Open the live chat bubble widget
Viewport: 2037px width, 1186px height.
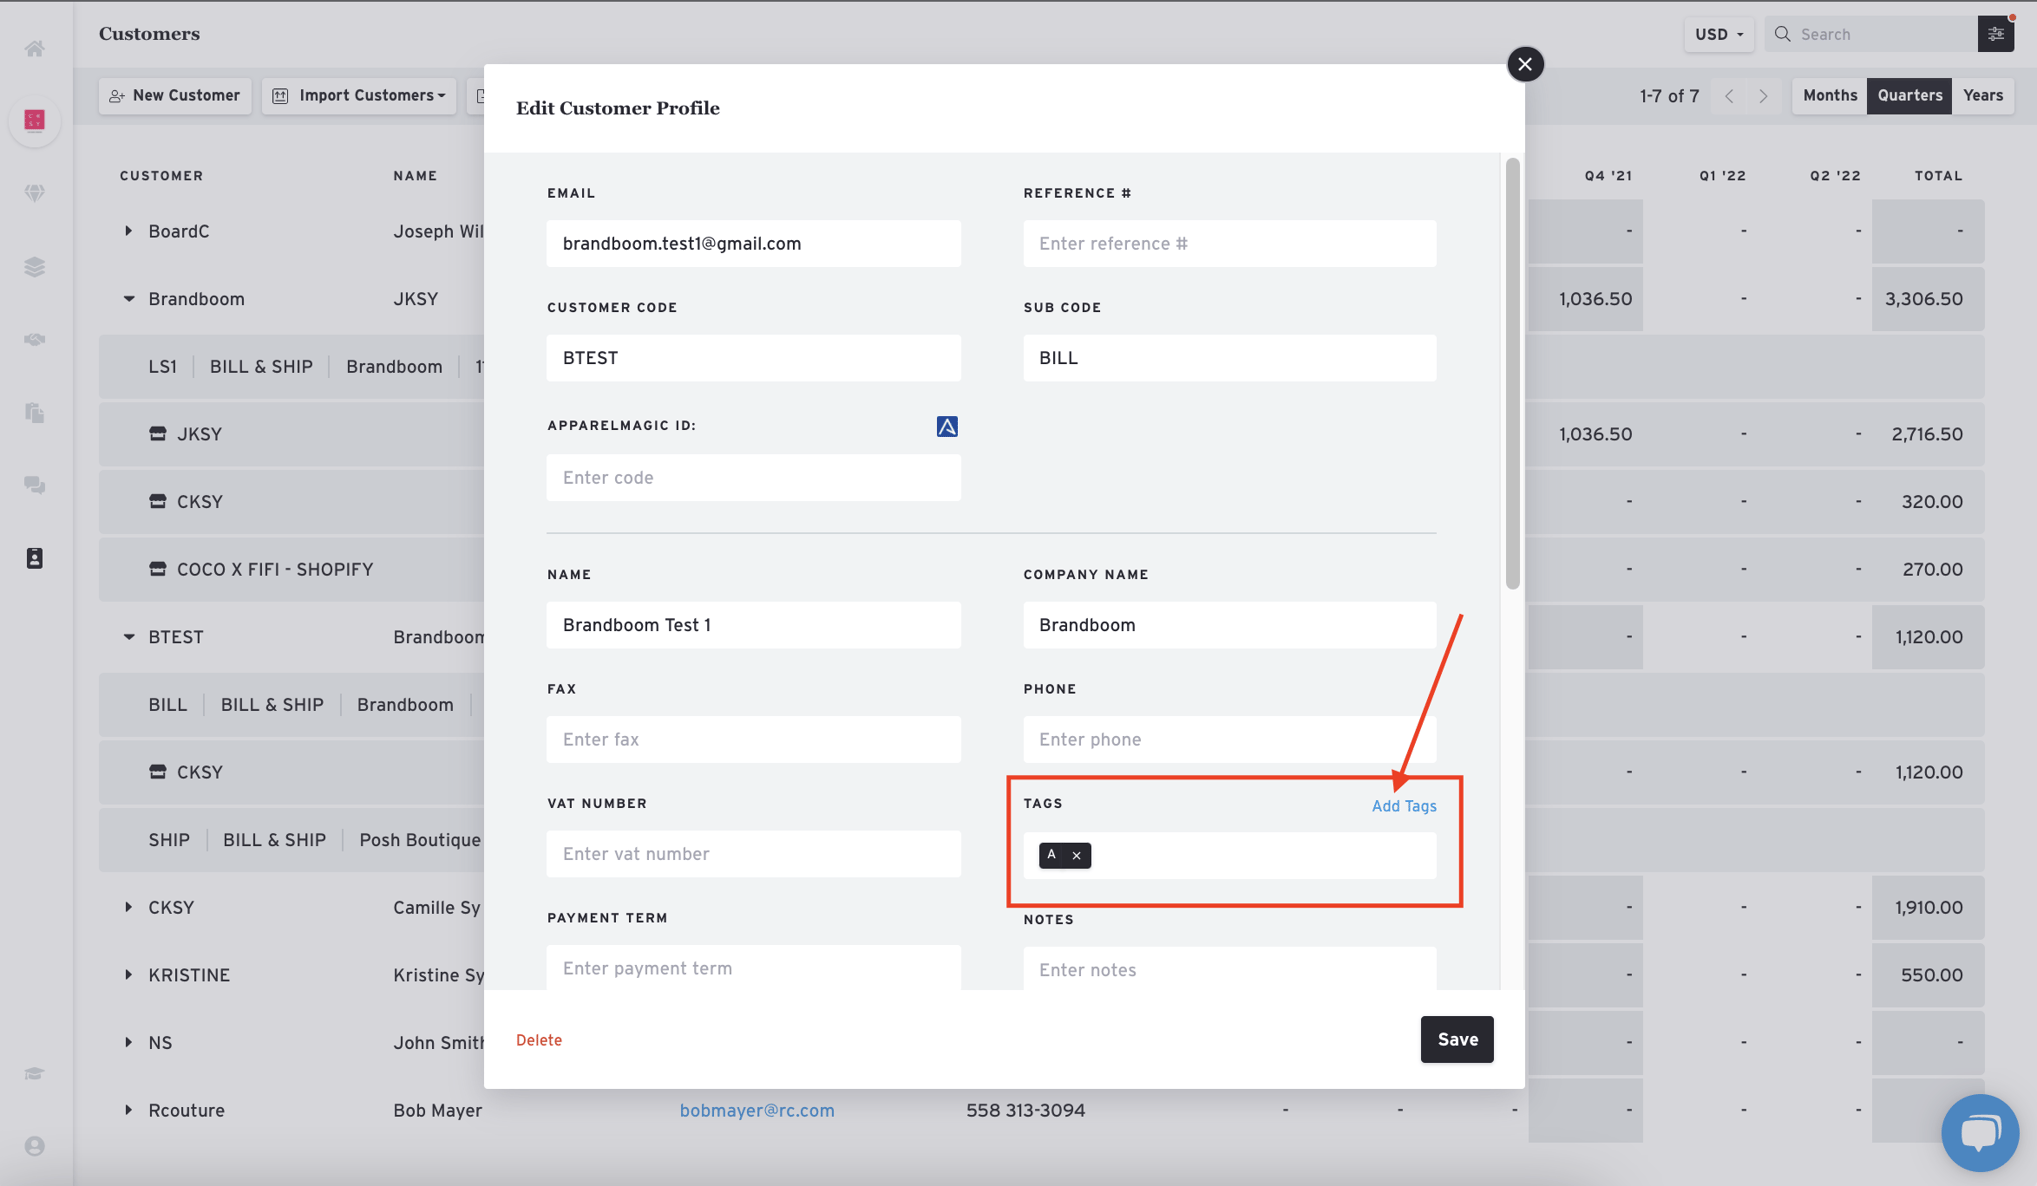[x=1979, y=1132]
